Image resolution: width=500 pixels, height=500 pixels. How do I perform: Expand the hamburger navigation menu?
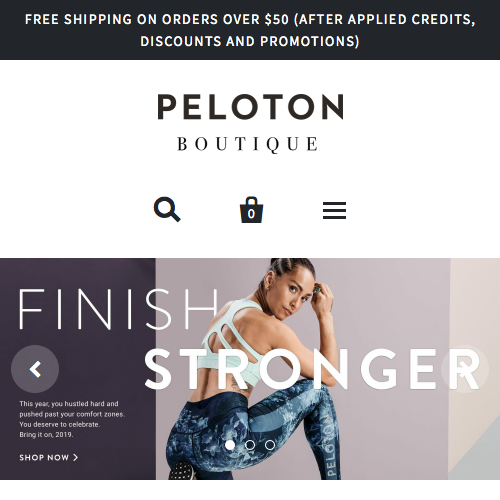click(x=334, y=210)
